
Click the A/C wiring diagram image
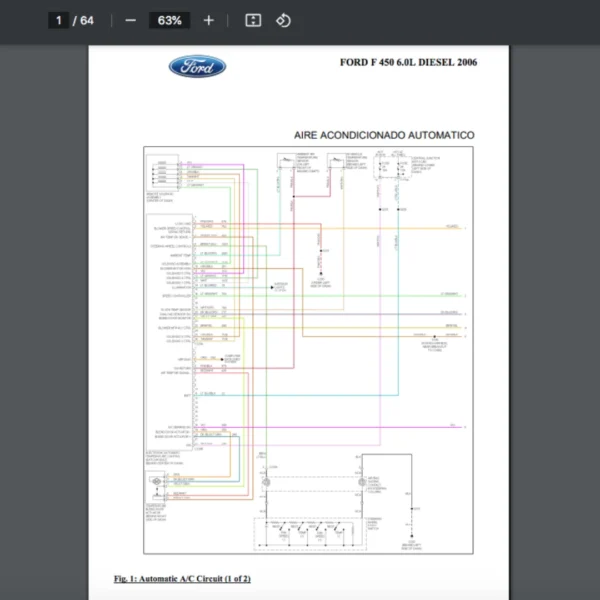pos(308,350)
